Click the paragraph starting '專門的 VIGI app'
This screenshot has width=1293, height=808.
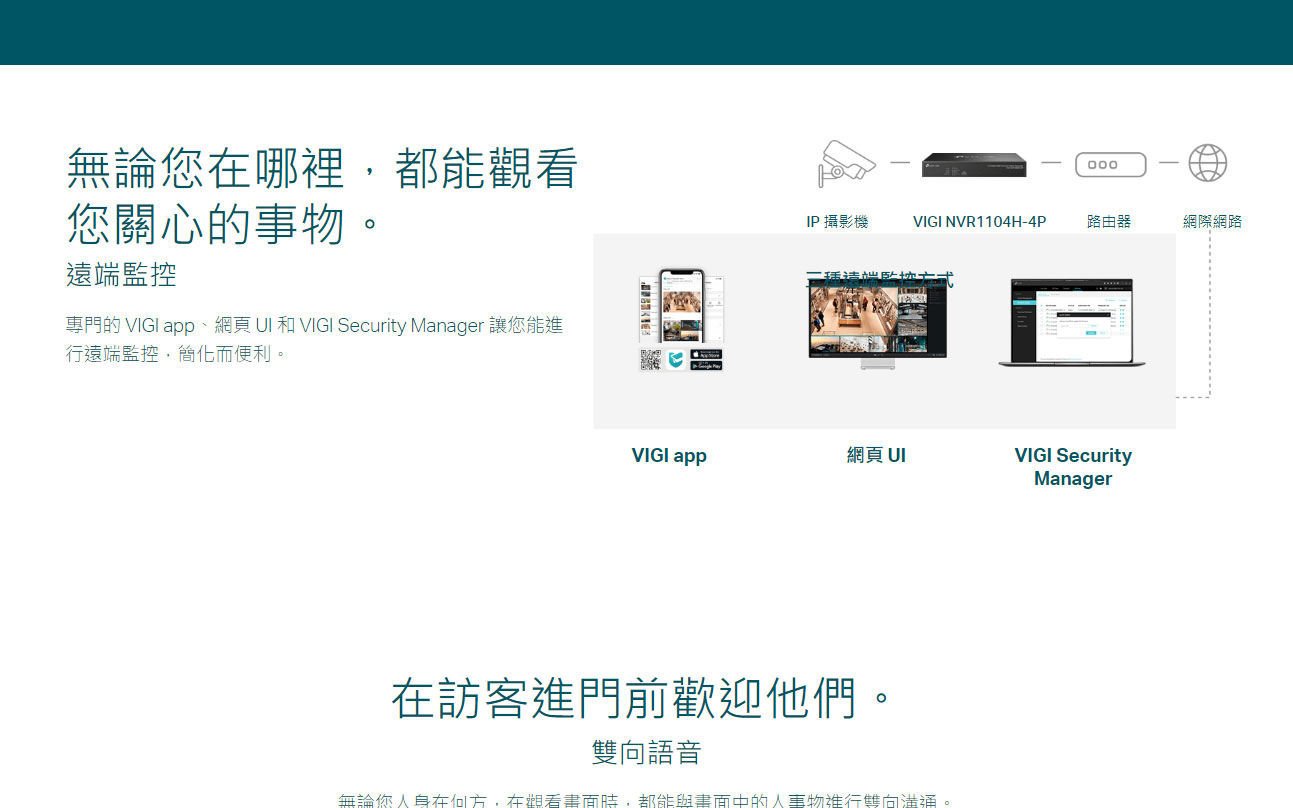pyautogui.click(x=315, y=339)
